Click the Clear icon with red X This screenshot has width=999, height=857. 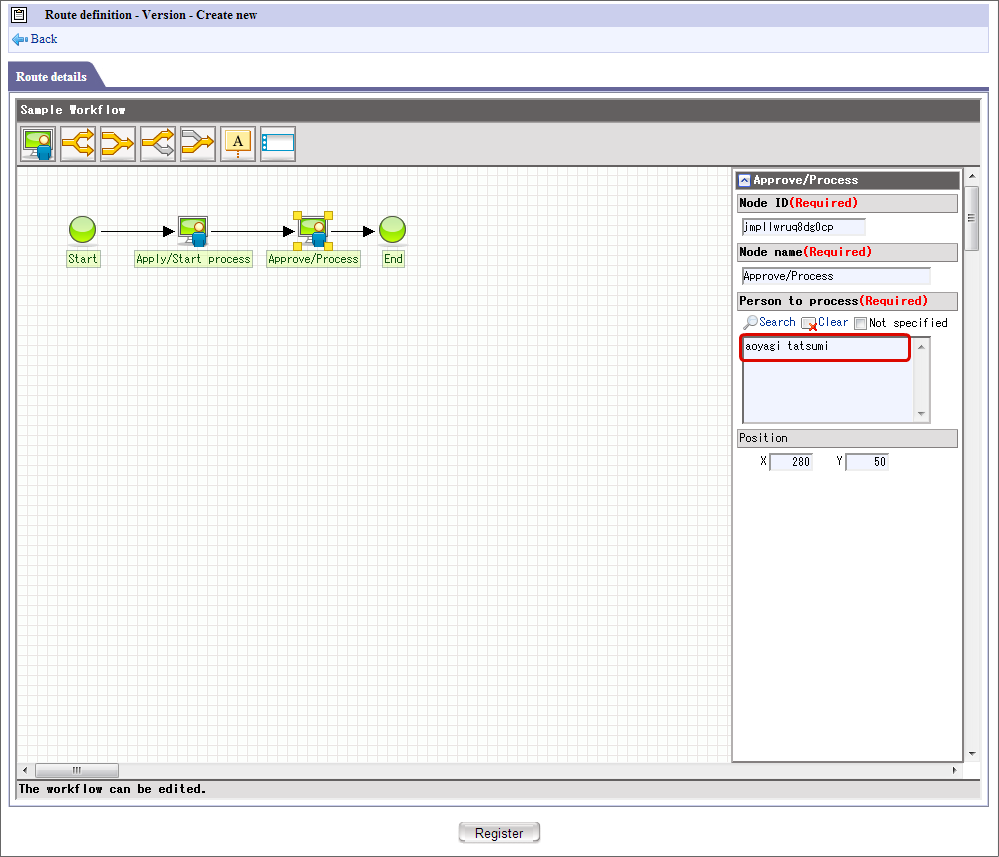(809, 324)
